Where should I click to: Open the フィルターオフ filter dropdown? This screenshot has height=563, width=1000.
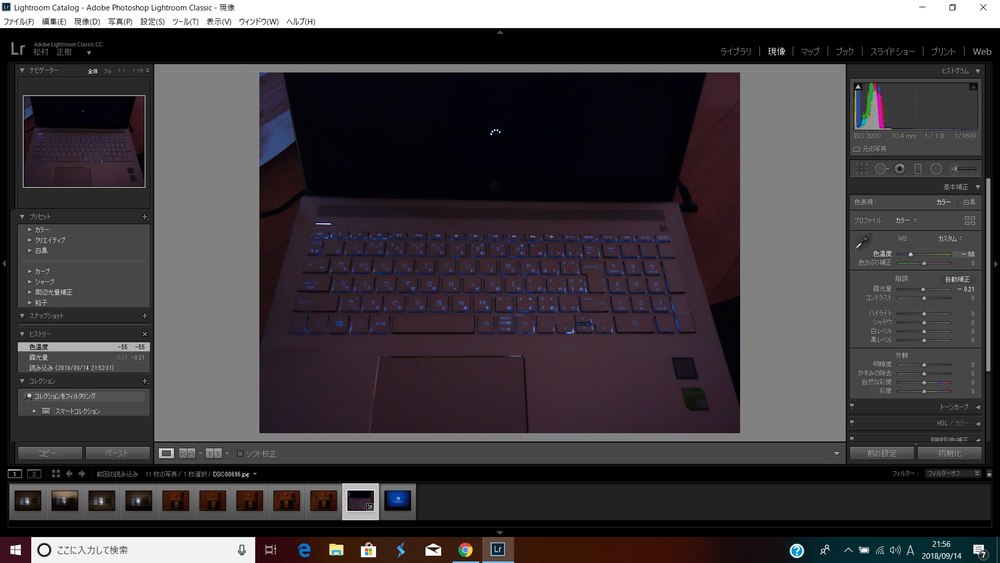point(953,474)
